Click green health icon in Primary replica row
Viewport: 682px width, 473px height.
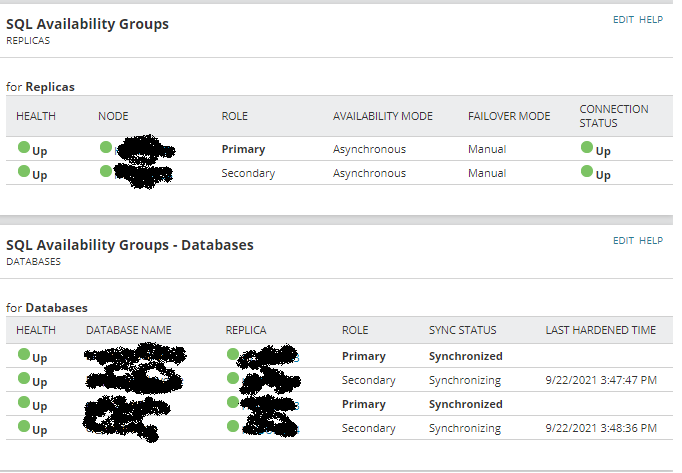(x=24, y=147)
